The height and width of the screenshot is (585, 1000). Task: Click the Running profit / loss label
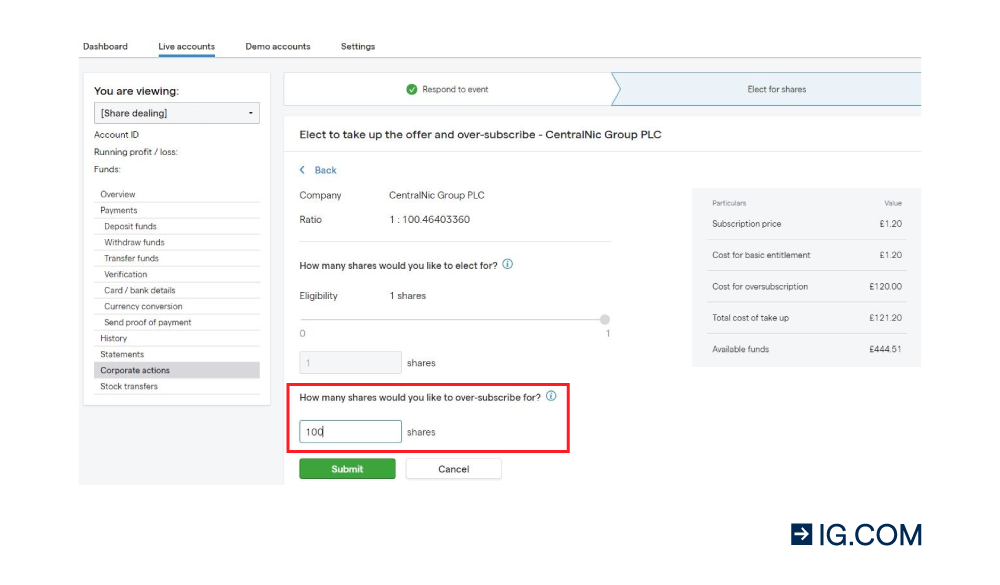pos(136,152)
